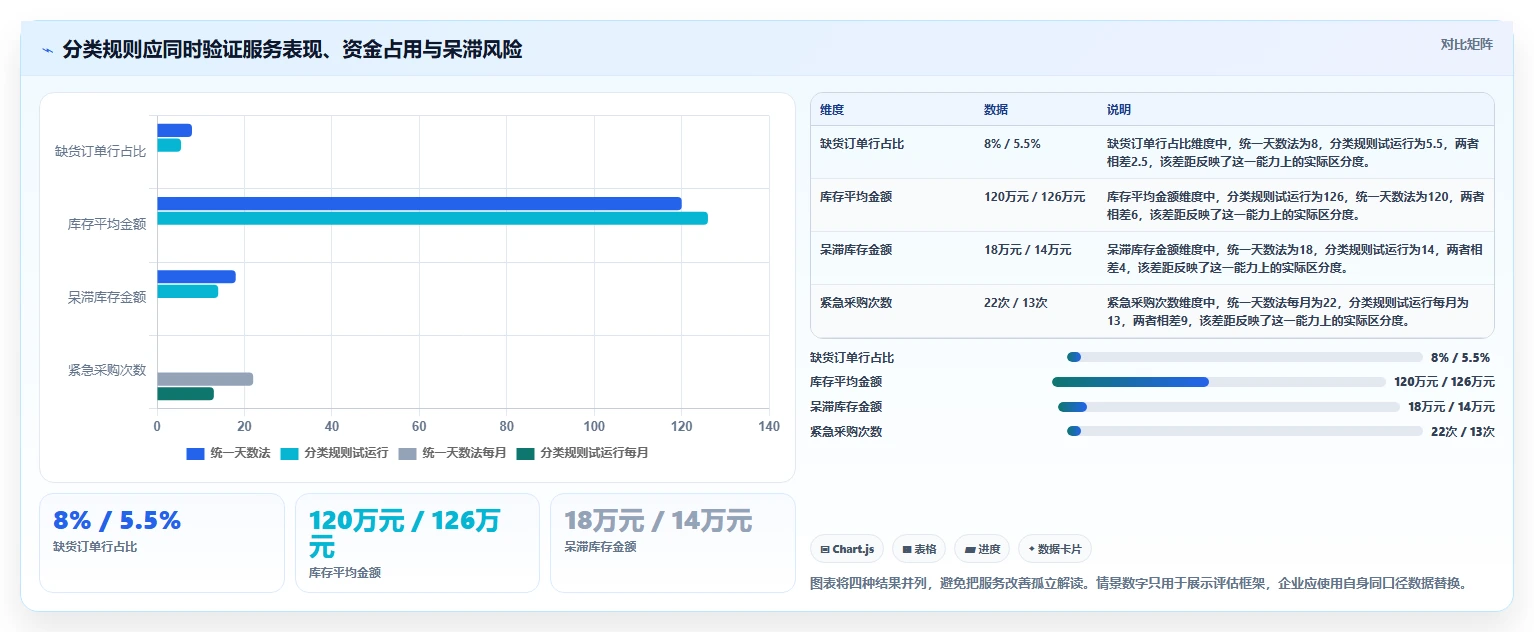
Task: Click the 对比矩阵 label in the header
Action: (1467, 44)
